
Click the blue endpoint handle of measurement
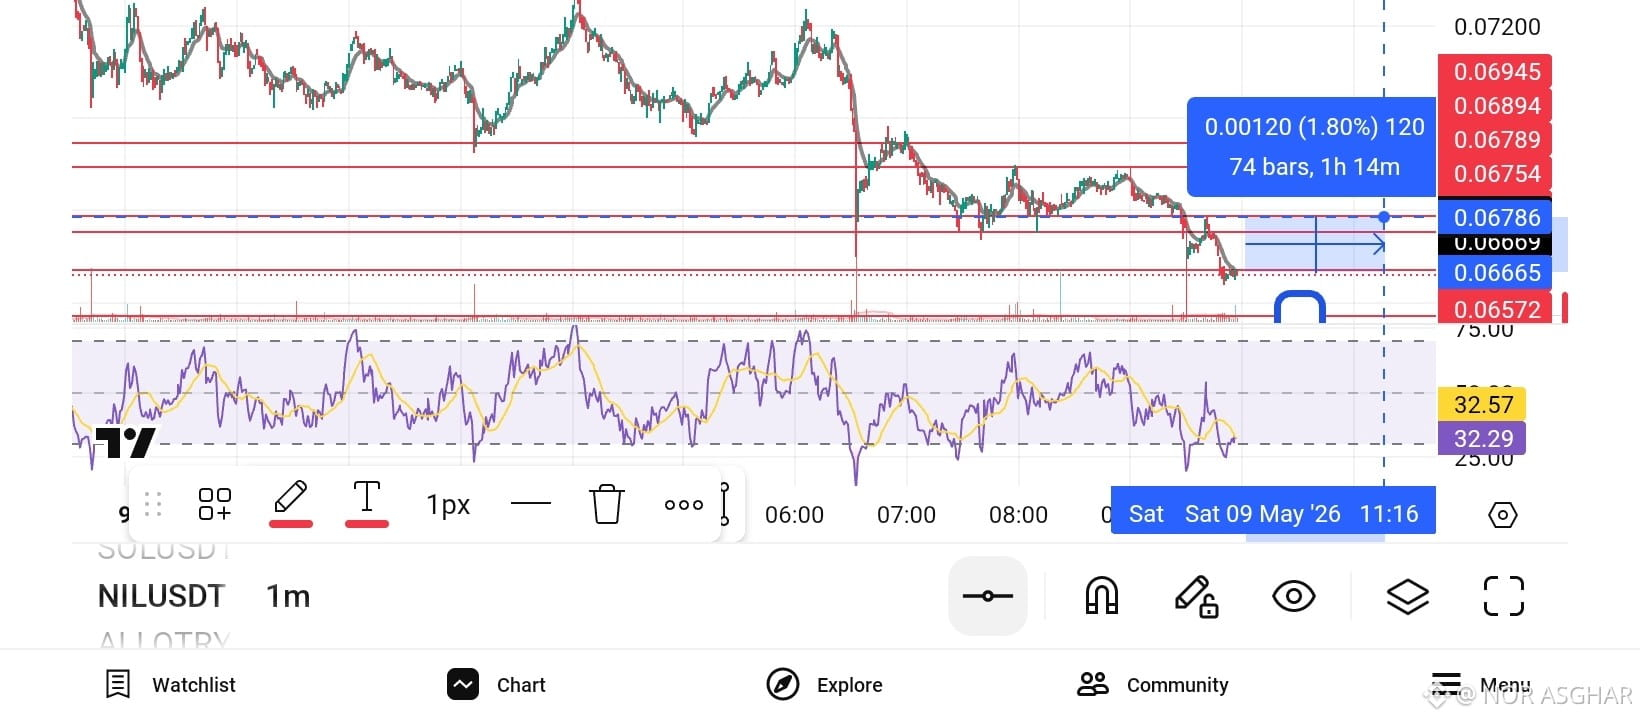pos(1384,217)
